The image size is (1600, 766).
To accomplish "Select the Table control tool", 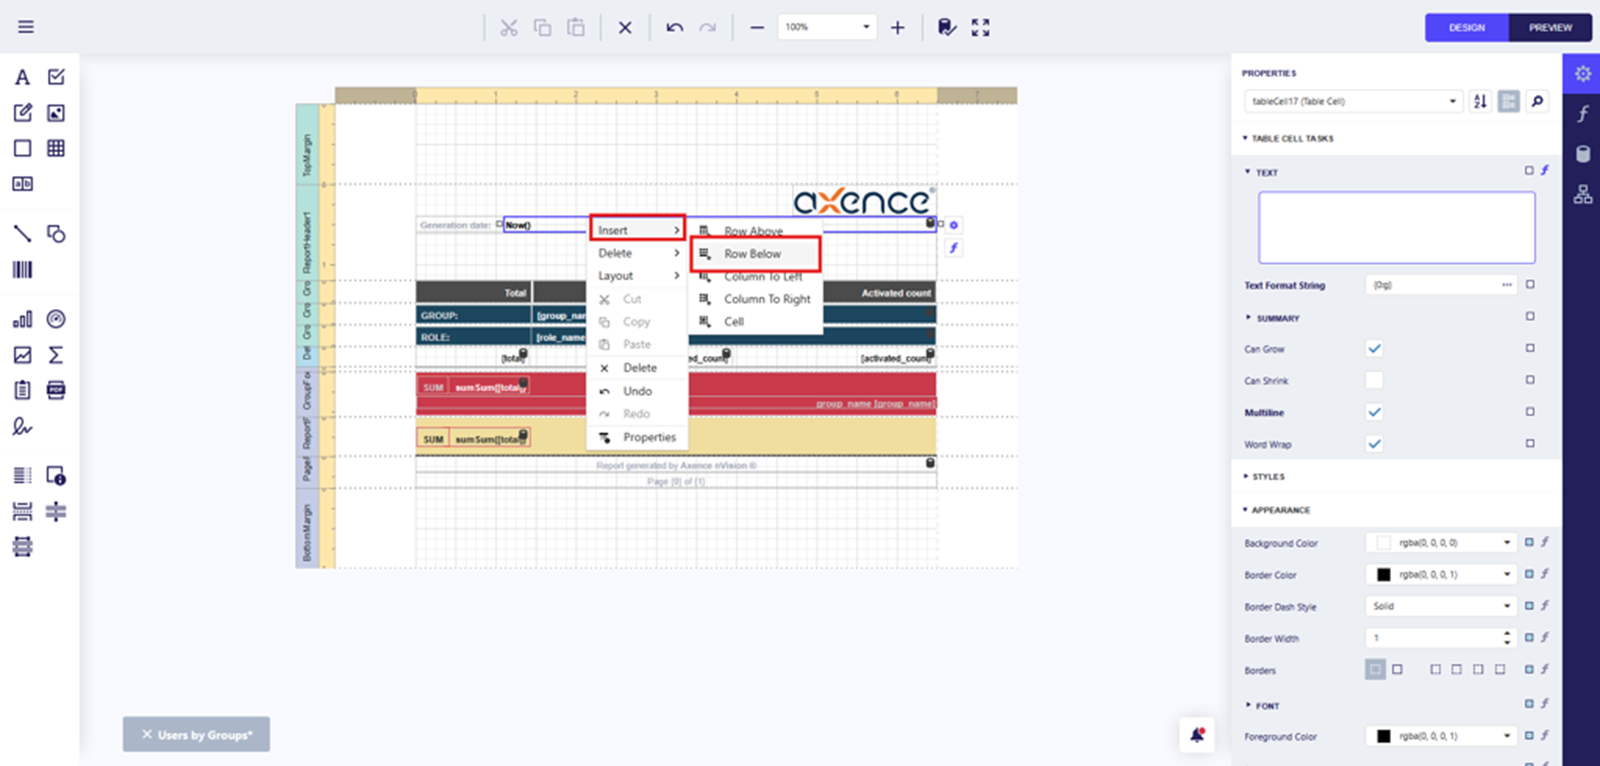I will tap(56, 148).
